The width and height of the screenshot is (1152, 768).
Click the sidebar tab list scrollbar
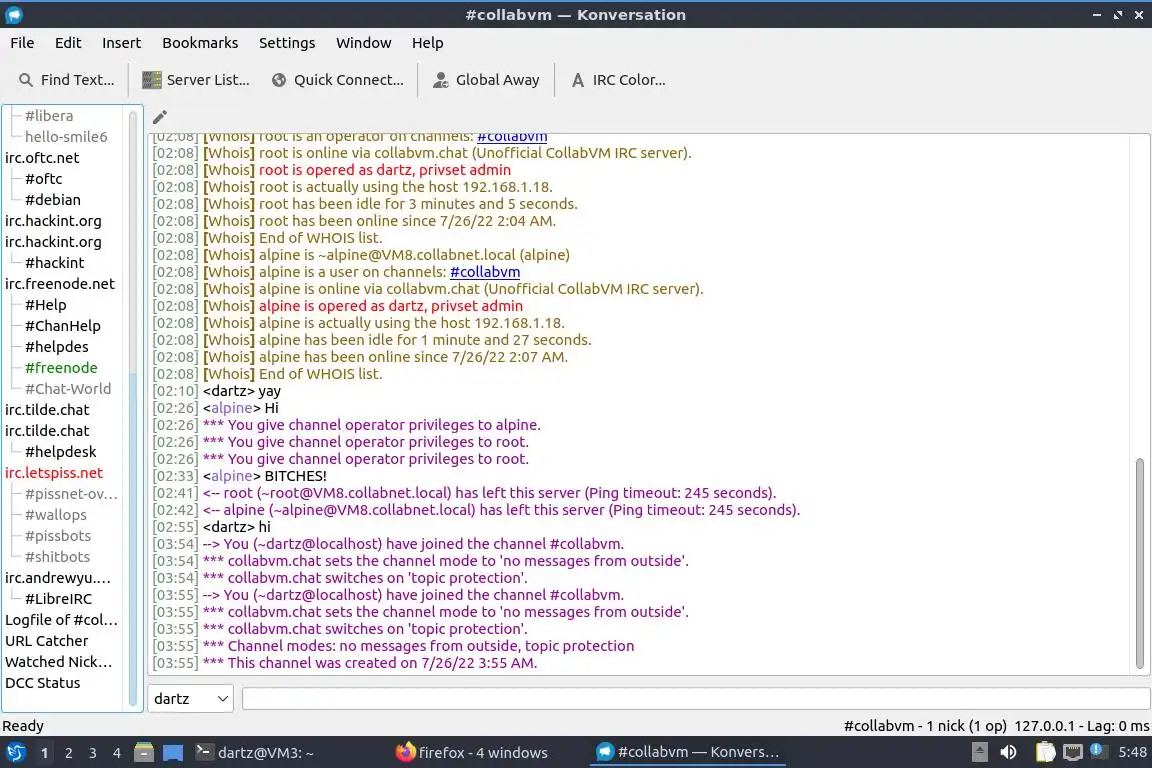pos(133,408)
